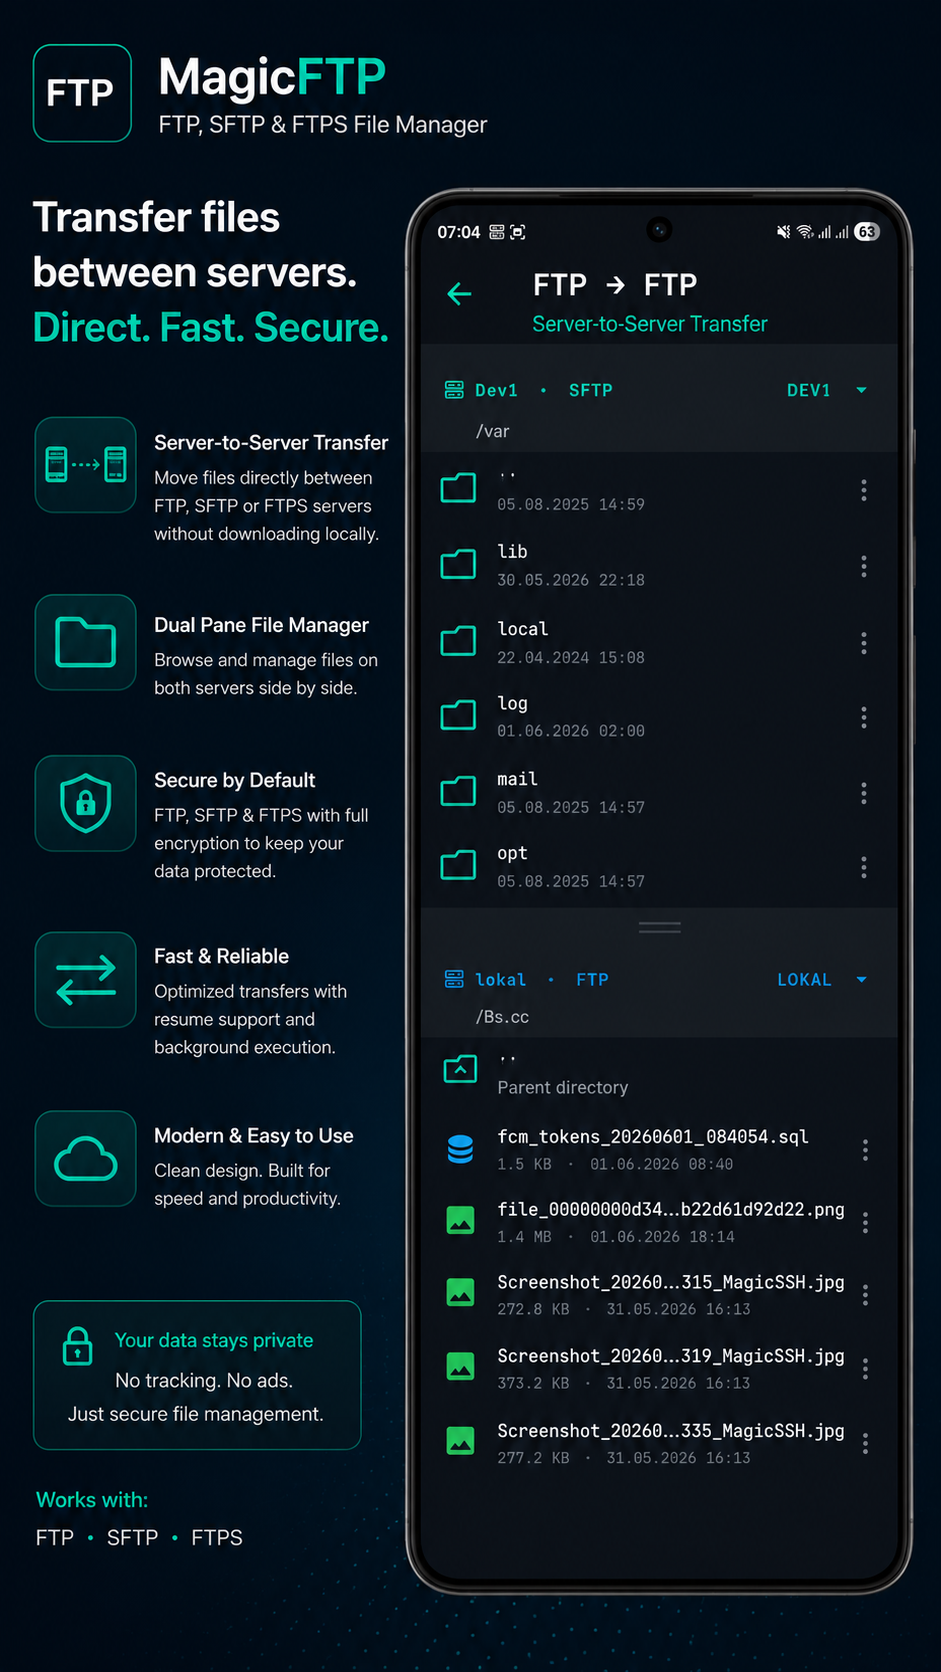Screen dimensions: 941x1672
Task: Select fcm_tokens_20260601_084054.sql file name
Action: (653, 1137)
